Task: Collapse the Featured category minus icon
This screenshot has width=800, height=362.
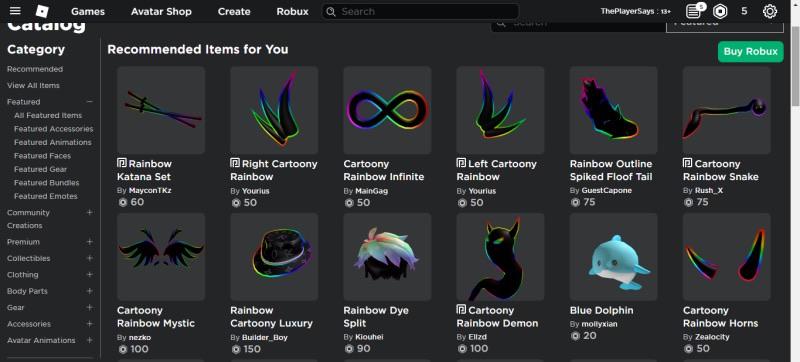Action: tap(90, 102)
